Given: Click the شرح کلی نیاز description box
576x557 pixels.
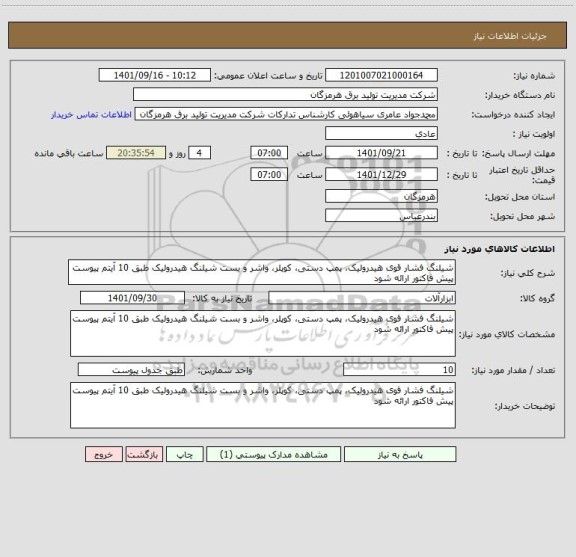Looking at the screenshot, I should (262, 272).
